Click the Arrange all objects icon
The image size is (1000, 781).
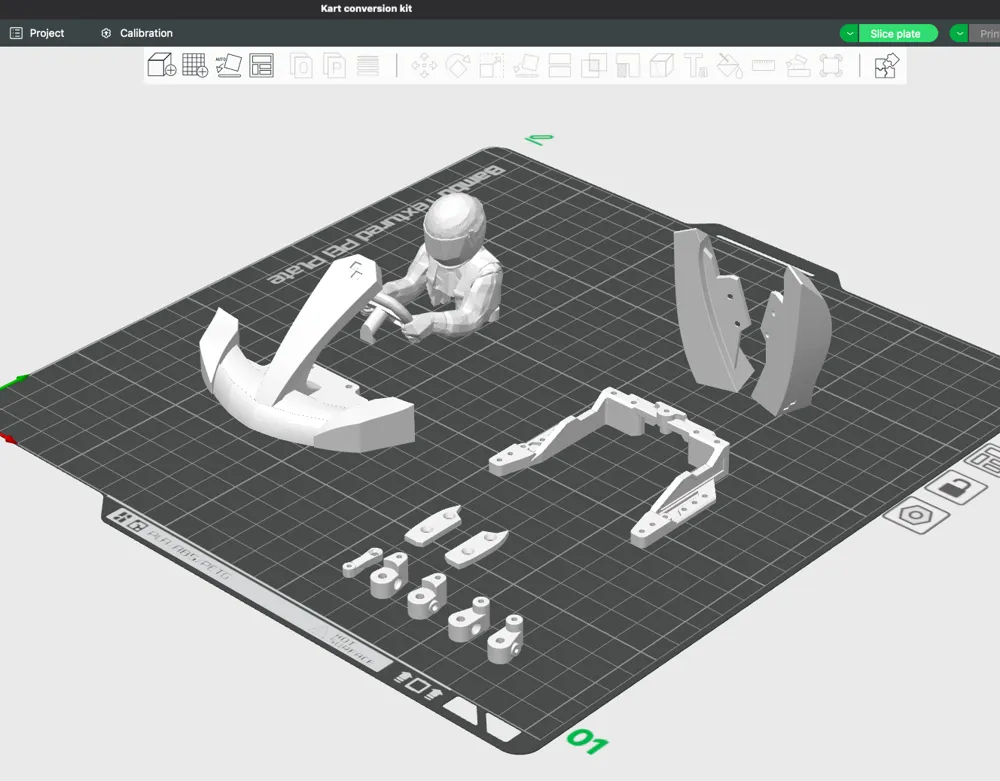(262, 66)
